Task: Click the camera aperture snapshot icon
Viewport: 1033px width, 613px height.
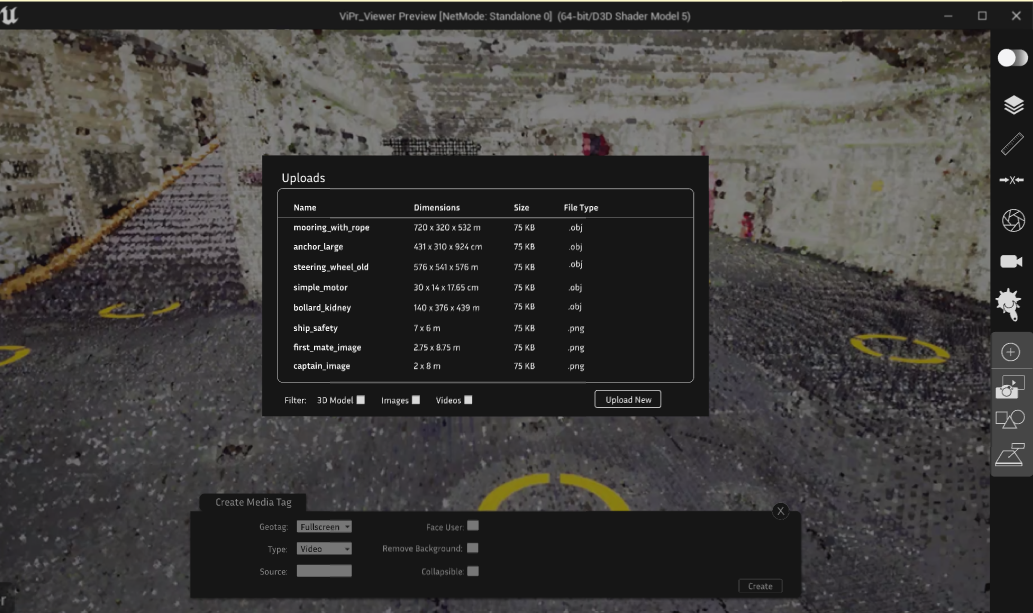Action: pos(1013,220)
